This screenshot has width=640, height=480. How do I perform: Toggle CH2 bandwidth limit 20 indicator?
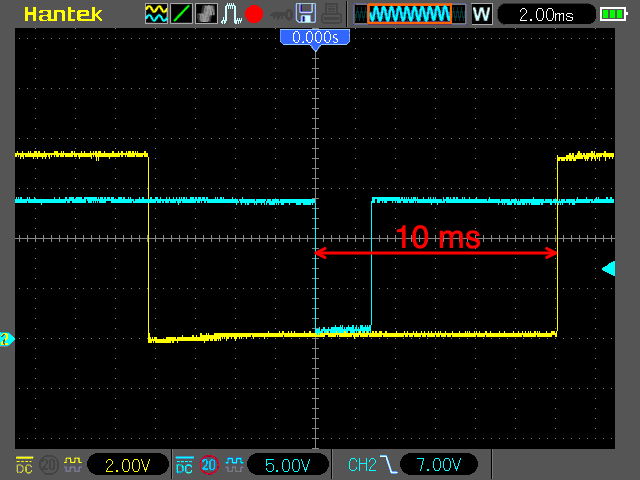[x=209, y=464]
